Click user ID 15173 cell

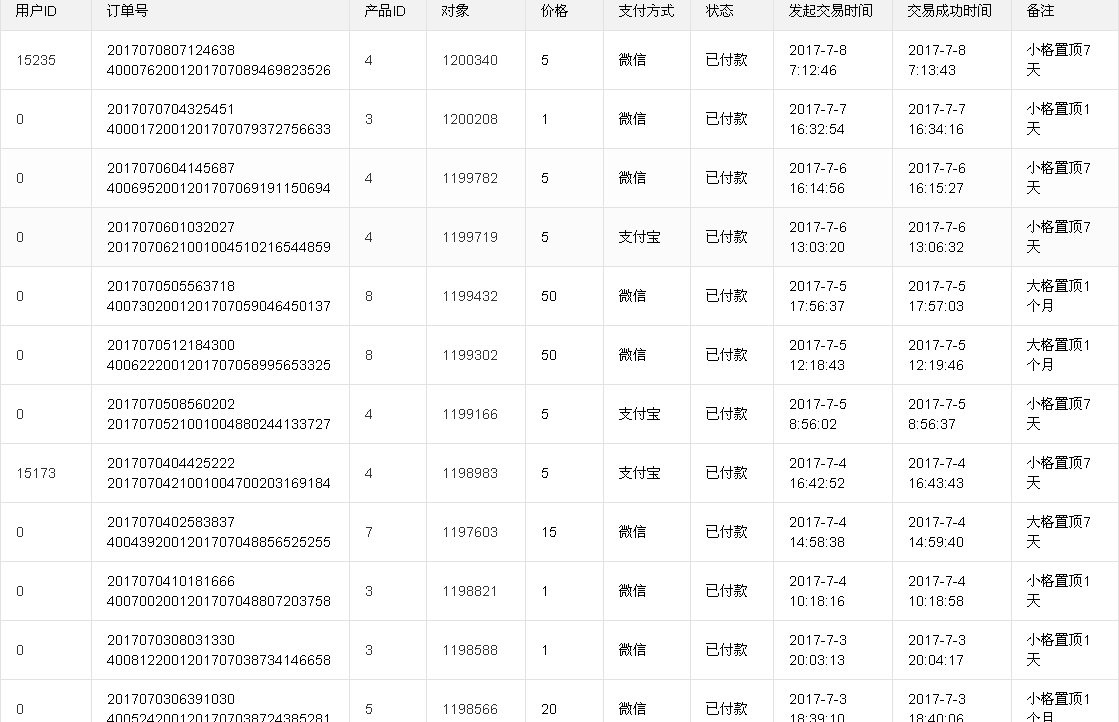point(36,473)
